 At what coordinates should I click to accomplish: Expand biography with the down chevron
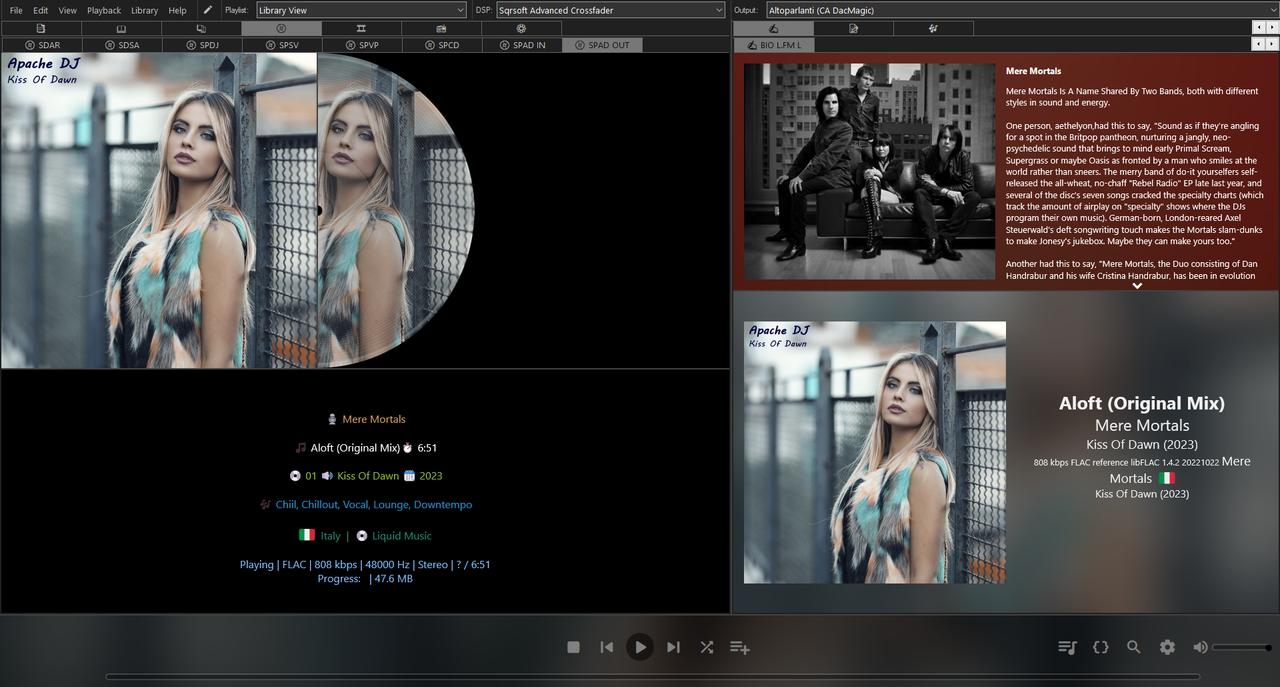click(1137, 286)
